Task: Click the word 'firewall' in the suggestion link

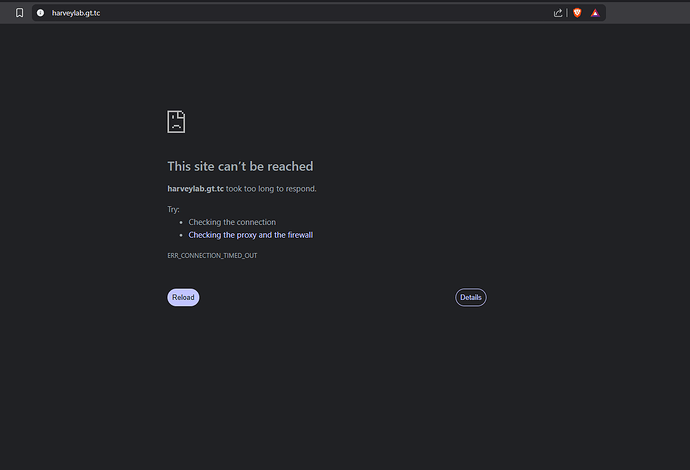Action: point(300,235)
